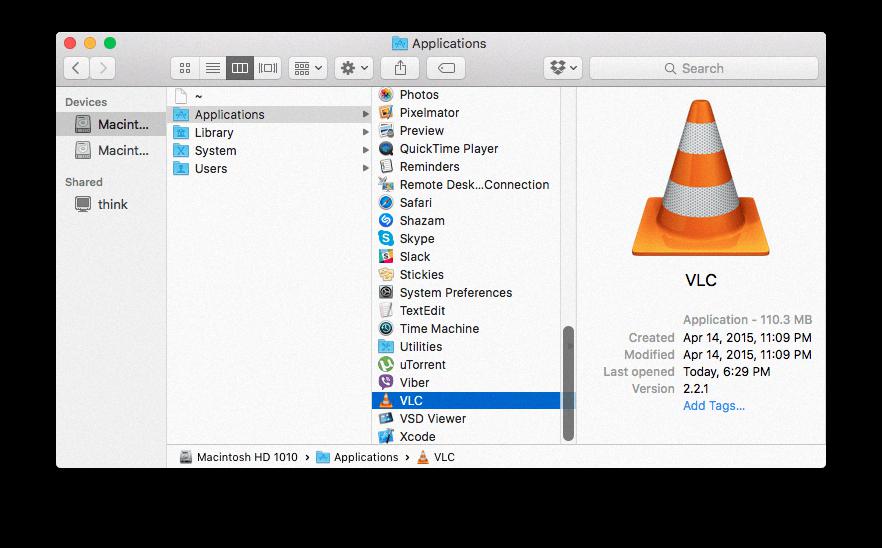Select the Safari app icon
This screenshot has width=882, height=548.
[386, 203]
